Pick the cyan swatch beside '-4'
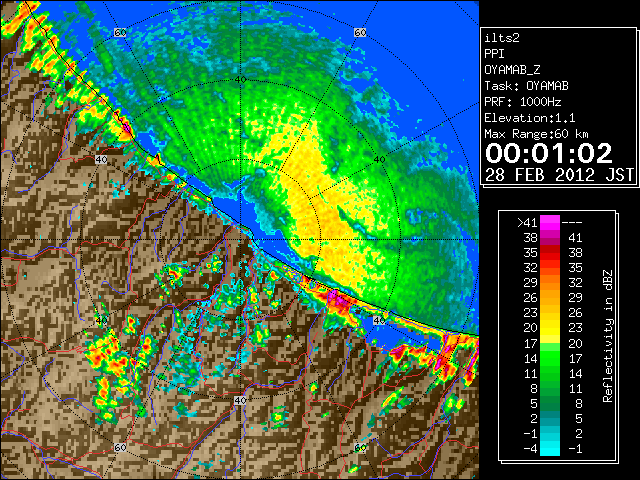 (x=550, y=449)
